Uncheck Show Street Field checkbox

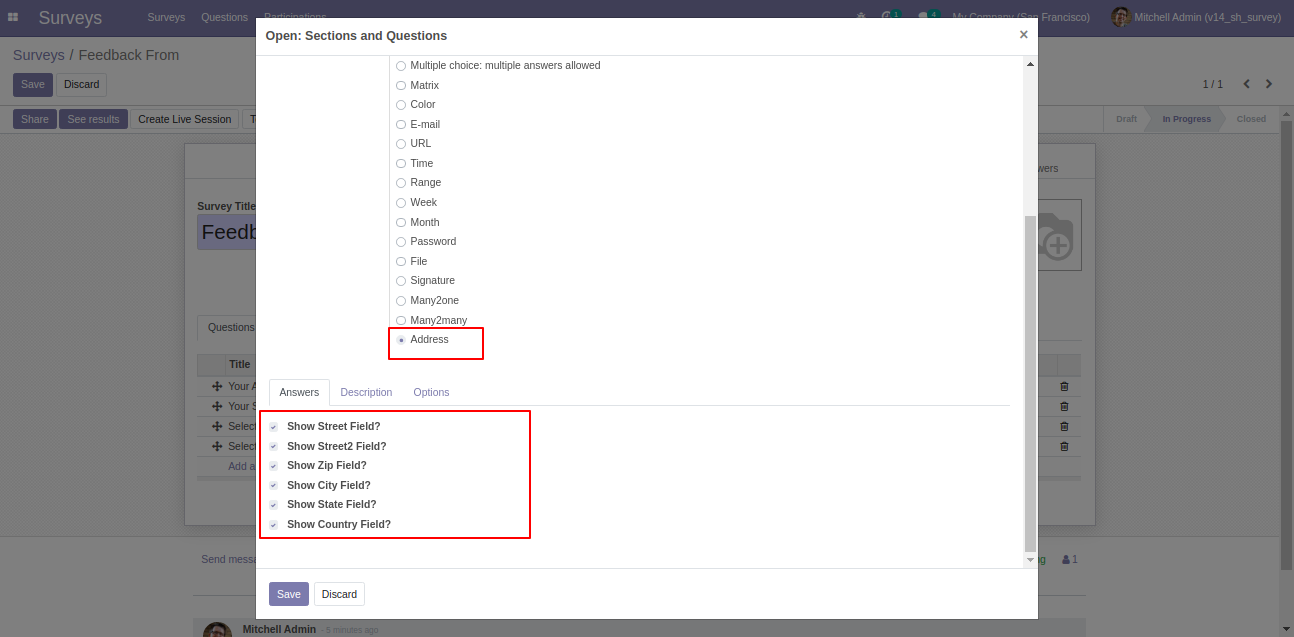pos(274,427)
